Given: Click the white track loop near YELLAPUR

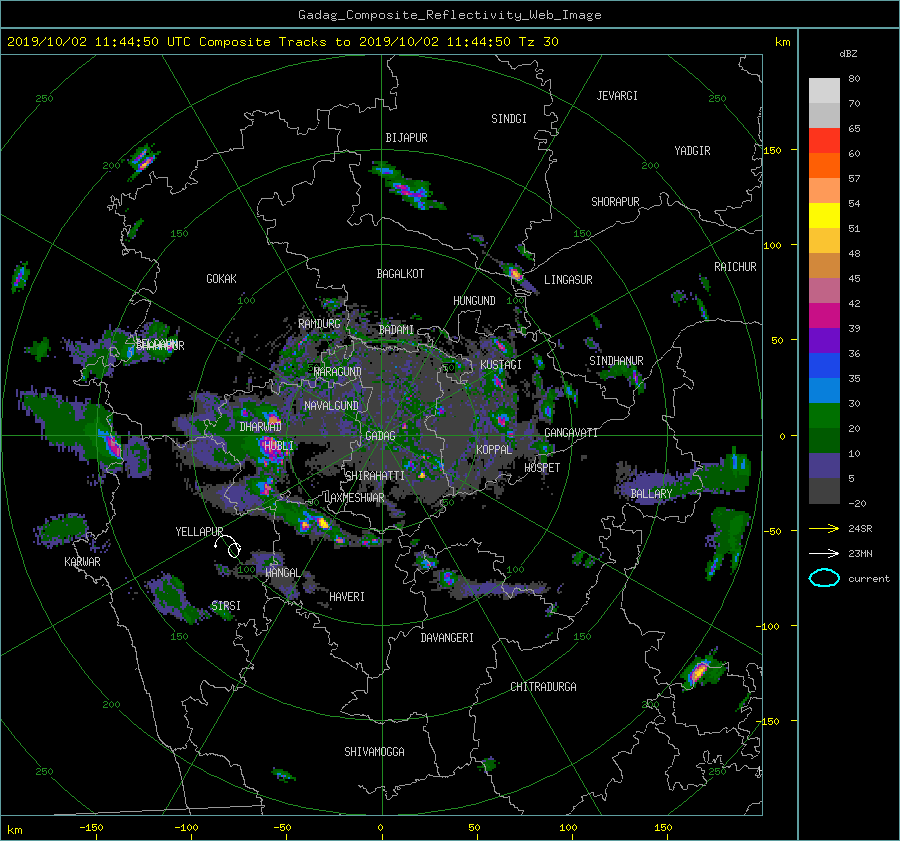Looking at the screenshot, I should (228, 545).
